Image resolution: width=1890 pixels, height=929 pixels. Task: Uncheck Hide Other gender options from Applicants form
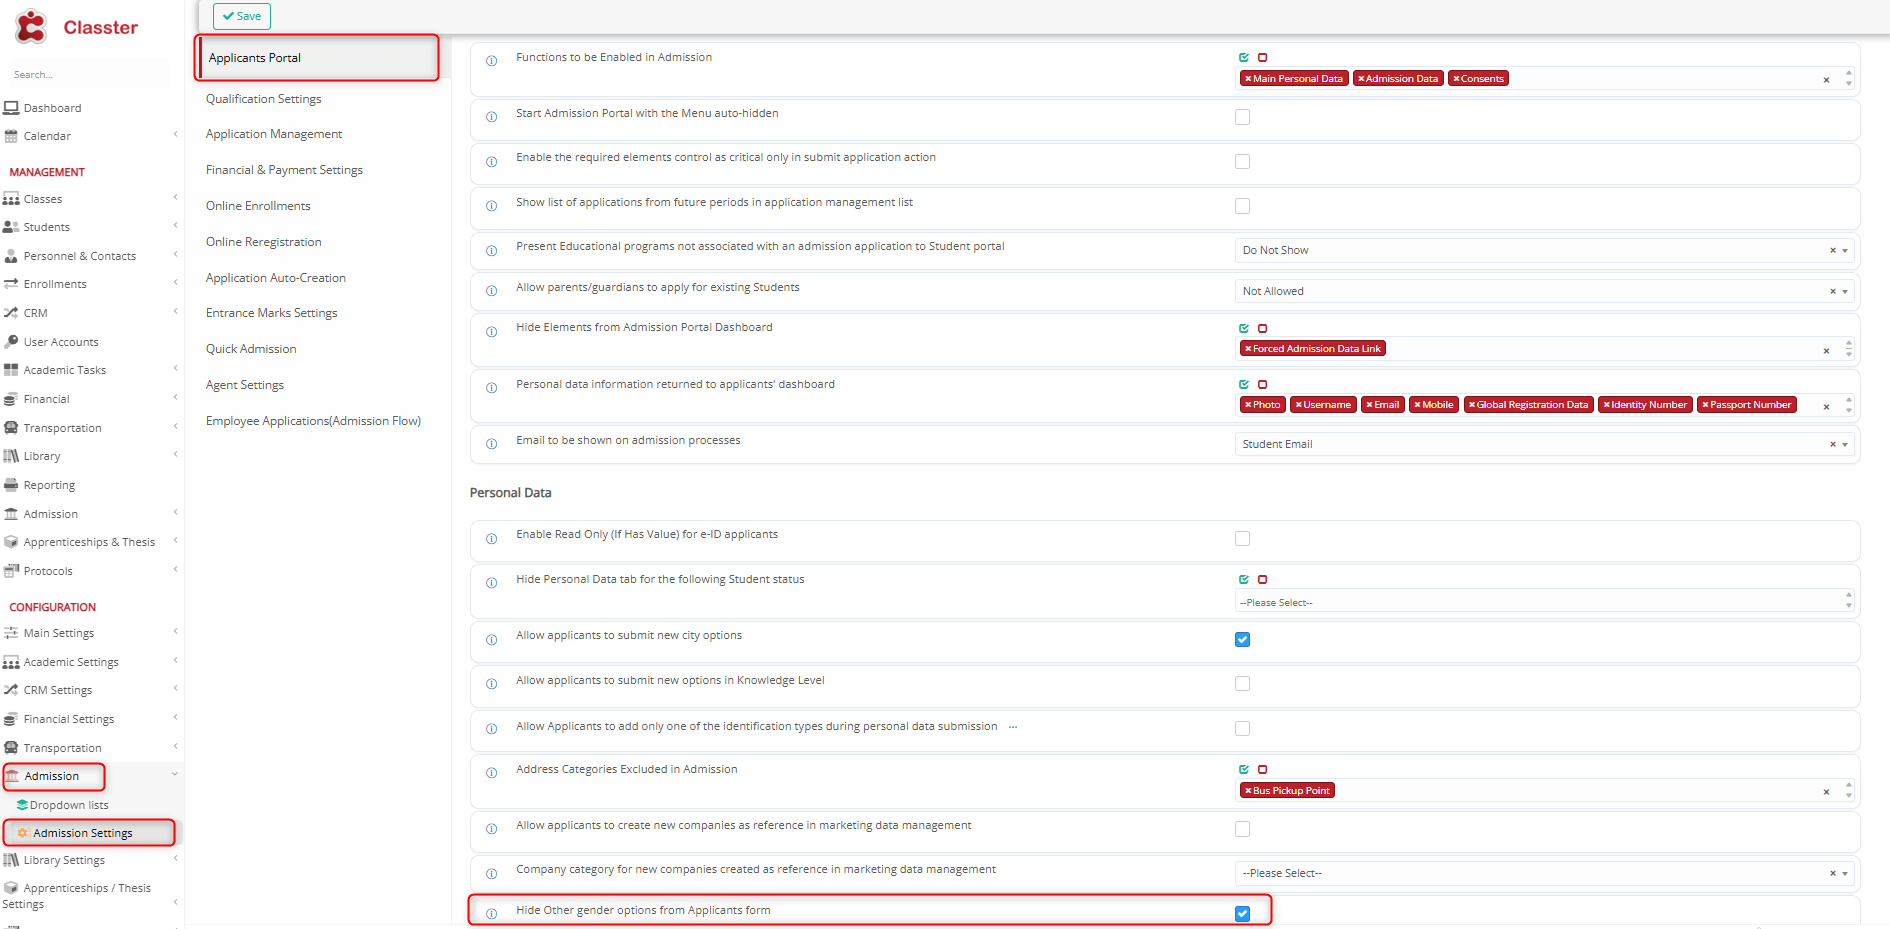(x=1242, y=914)
